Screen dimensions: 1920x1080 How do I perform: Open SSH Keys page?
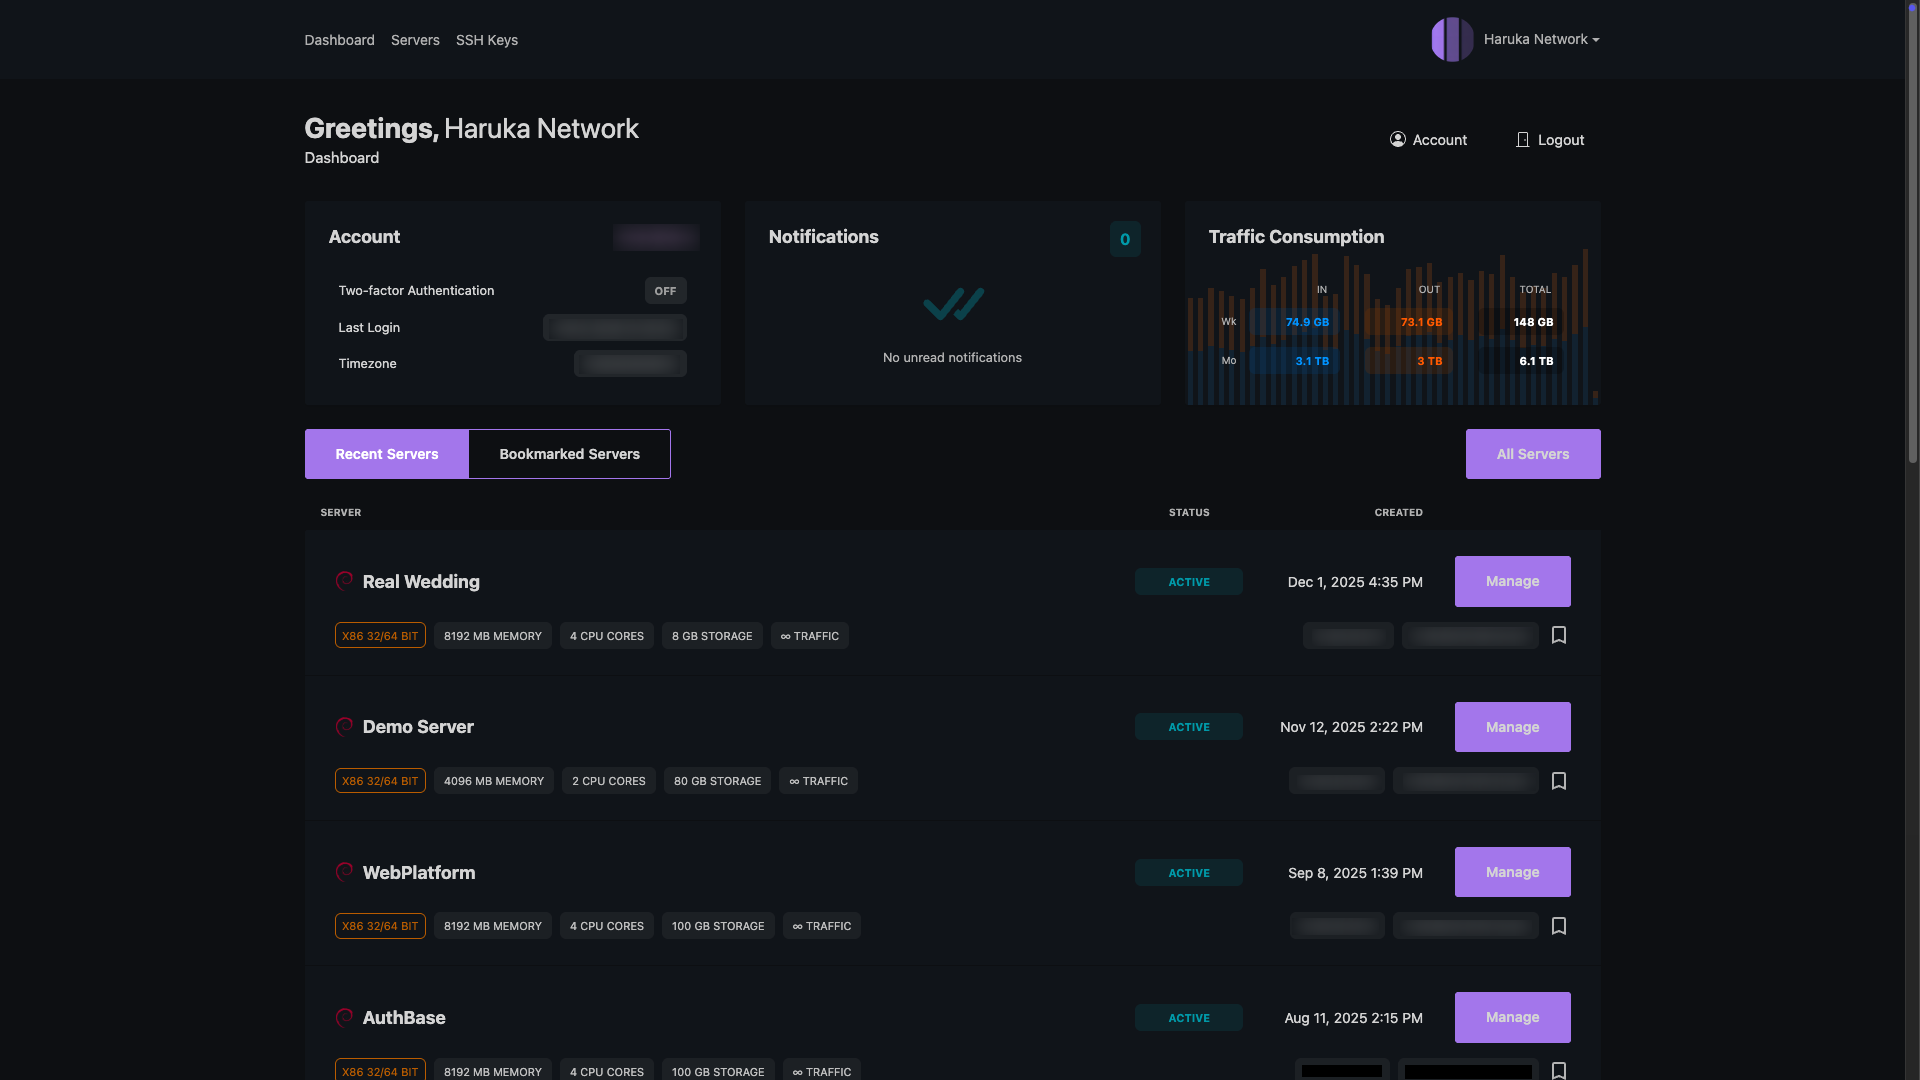pyautogui.click(x=487, y=40)
